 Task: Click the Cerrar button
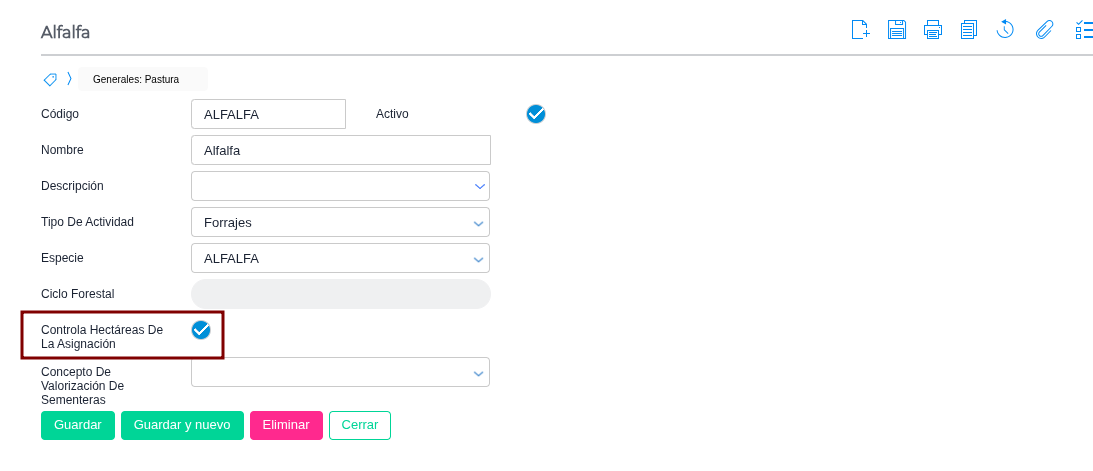(x=360, y=425)
